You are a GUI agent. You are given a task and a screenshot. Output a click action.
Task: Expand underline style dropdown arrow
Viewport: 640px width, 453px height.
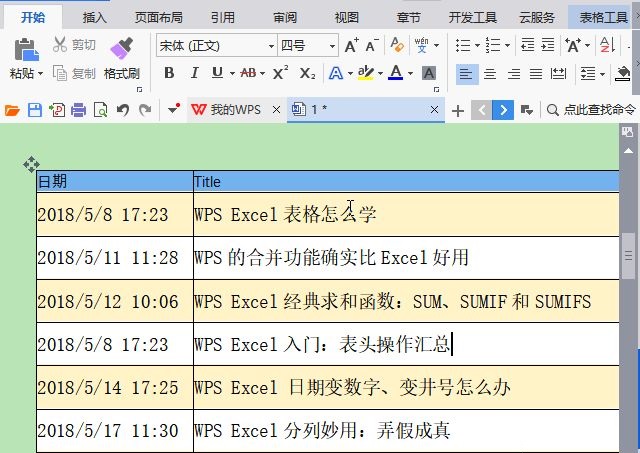pos(232,74)
